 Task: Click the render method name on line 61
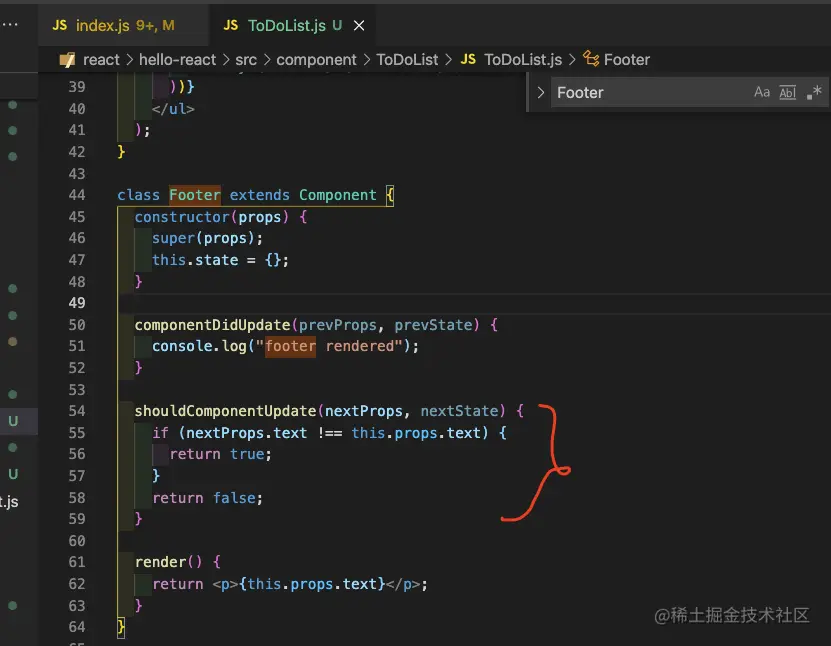pyautogui.click(x=160, y=562)
